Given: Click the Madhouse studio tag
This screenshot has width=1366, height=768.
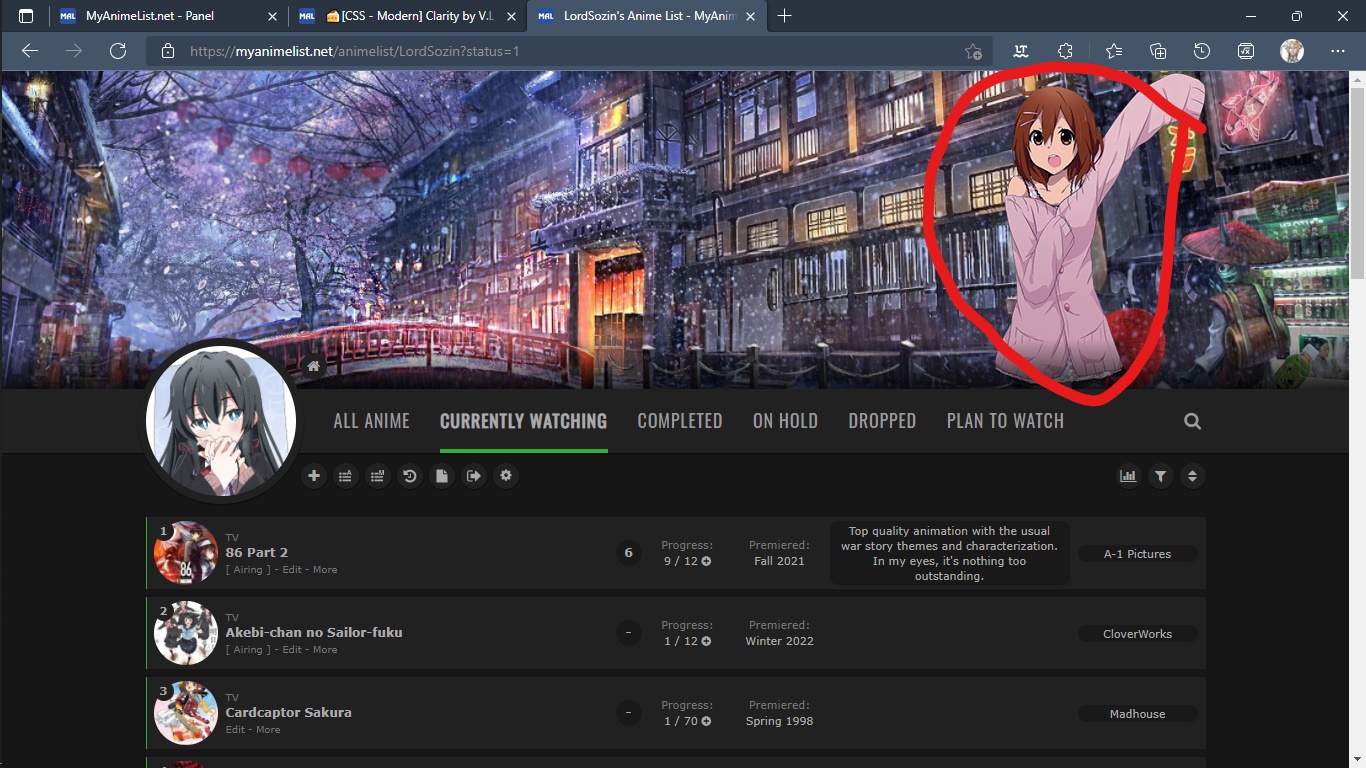Looking at the screenshot, I should click(1137, 714).
